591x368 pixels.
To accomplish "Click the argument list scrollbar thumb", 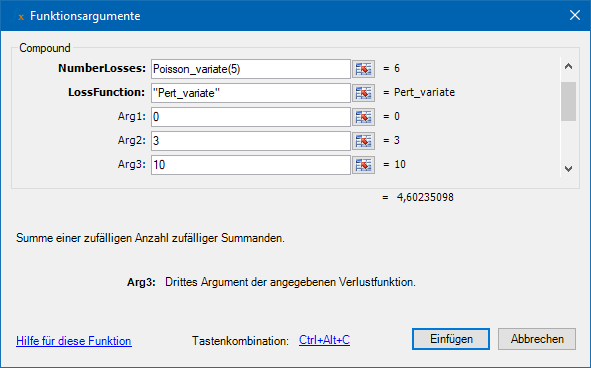I will (x=568, y=101).
